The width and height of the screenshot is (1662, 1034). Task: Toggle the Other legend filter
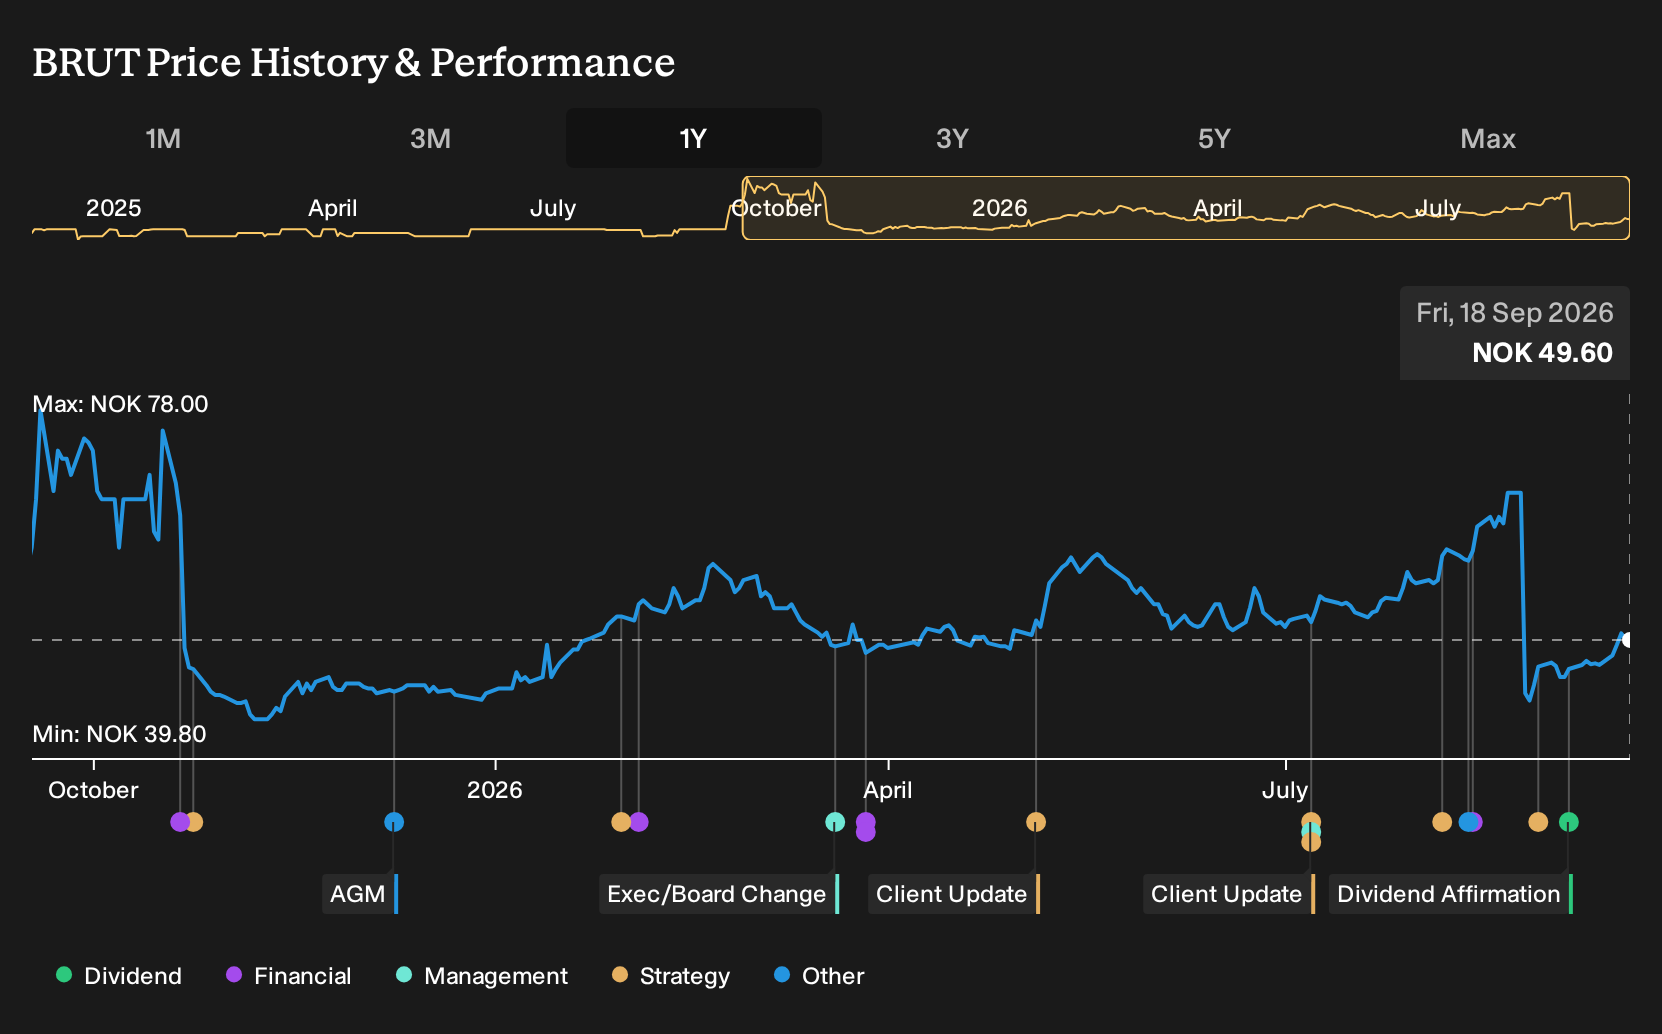(819, 976)
